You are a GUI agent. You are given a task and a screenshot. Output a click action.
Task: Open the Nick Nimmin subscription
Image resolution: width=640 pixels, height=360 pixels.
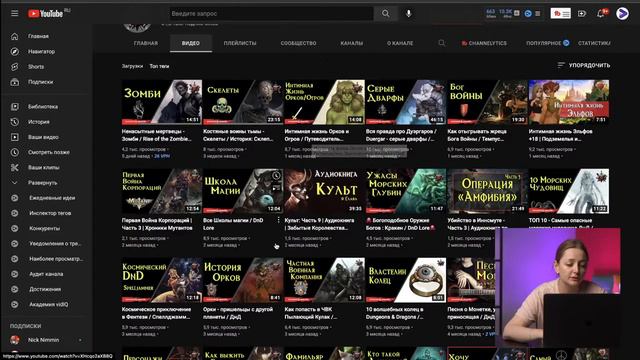43,340
